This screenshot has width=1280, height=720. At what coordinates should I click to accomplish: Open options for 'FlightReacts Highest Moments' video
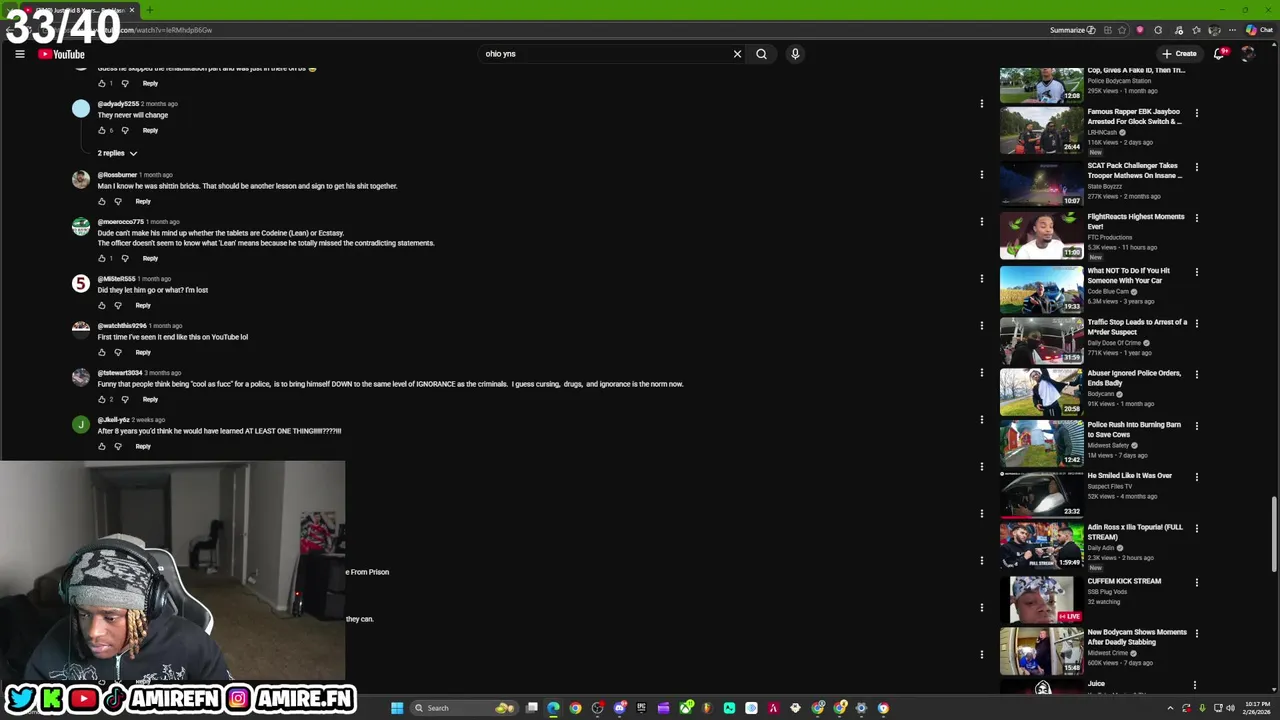pyautogui.click(x=1196, y=218)
